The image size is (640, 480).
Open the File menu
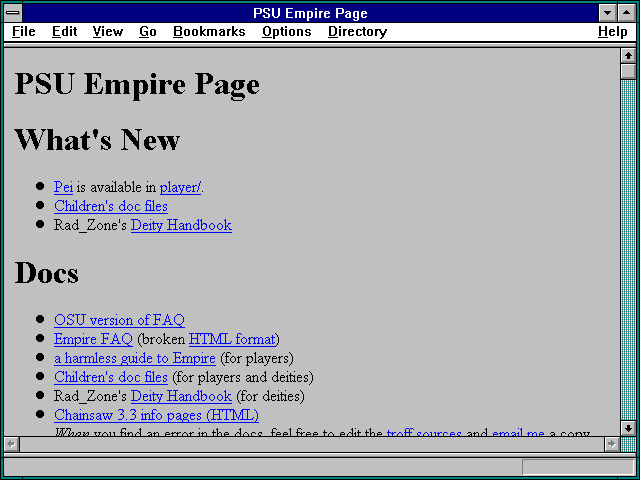[x=24, y=31]
